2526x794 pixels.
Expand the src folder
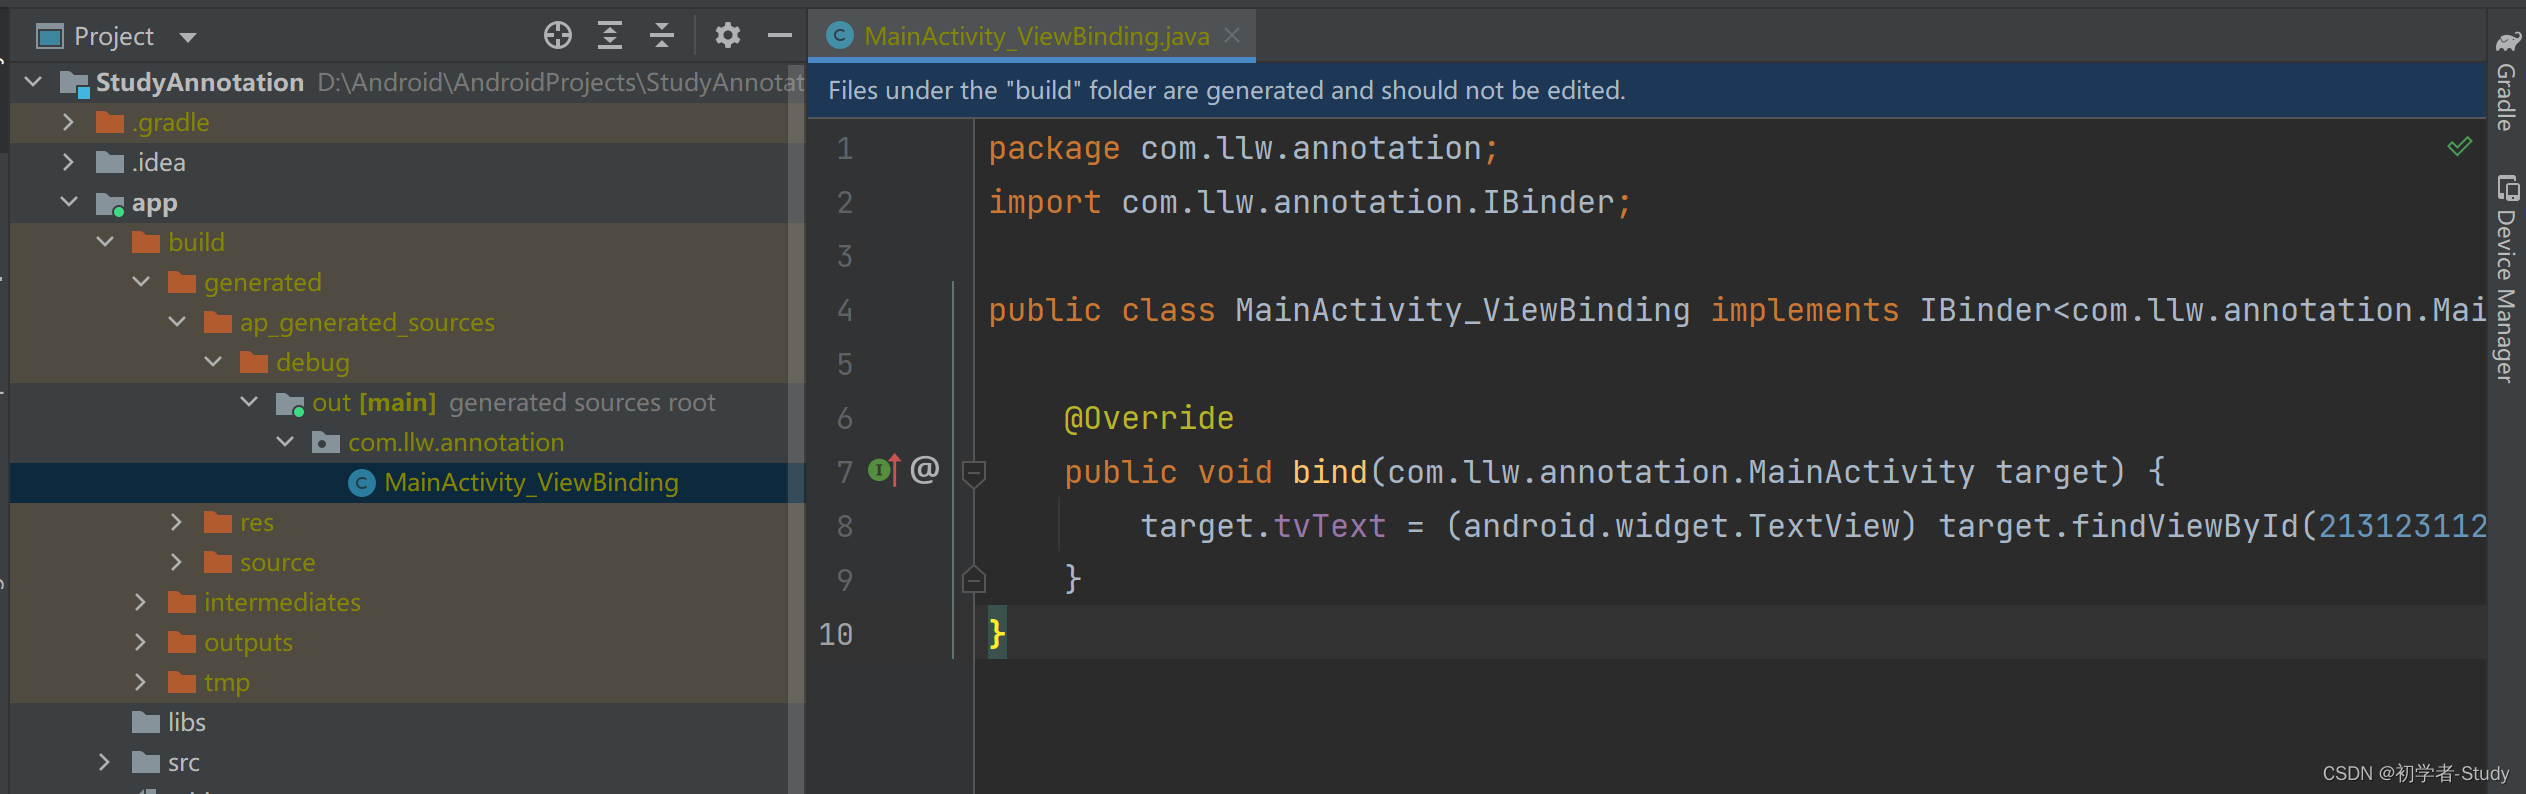point(105,762)
